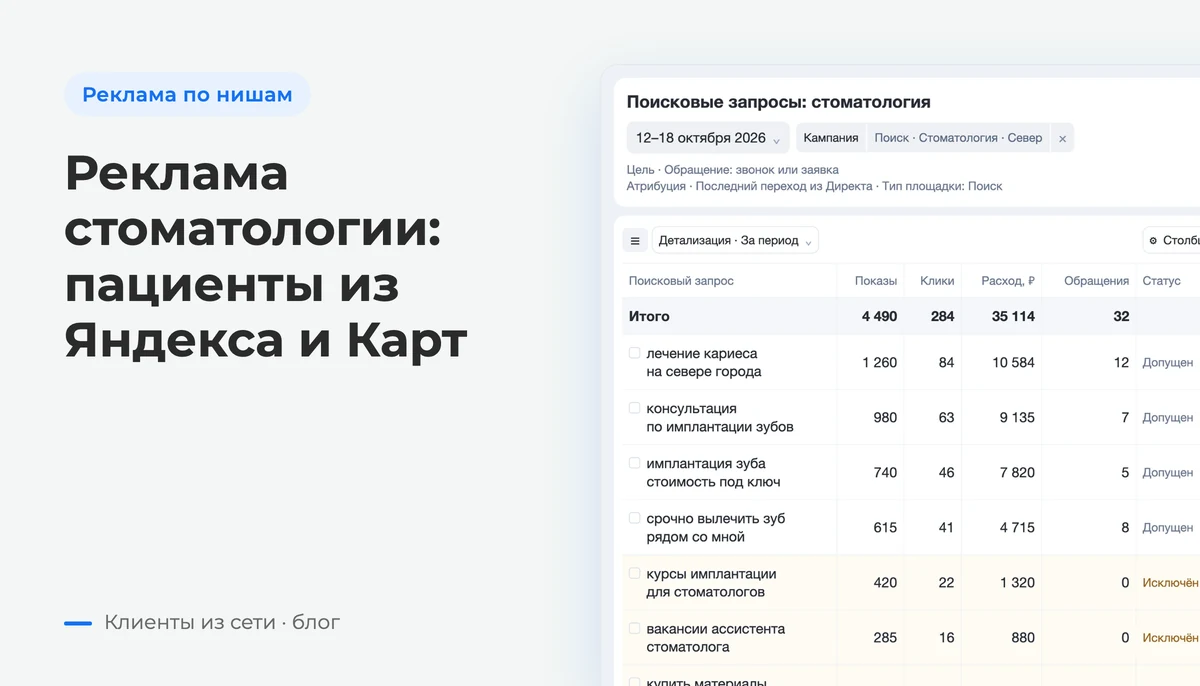Click total impressions value 4 490
Image resolution: width=1200 pixels, height=686 pixels.
(879, 316)
